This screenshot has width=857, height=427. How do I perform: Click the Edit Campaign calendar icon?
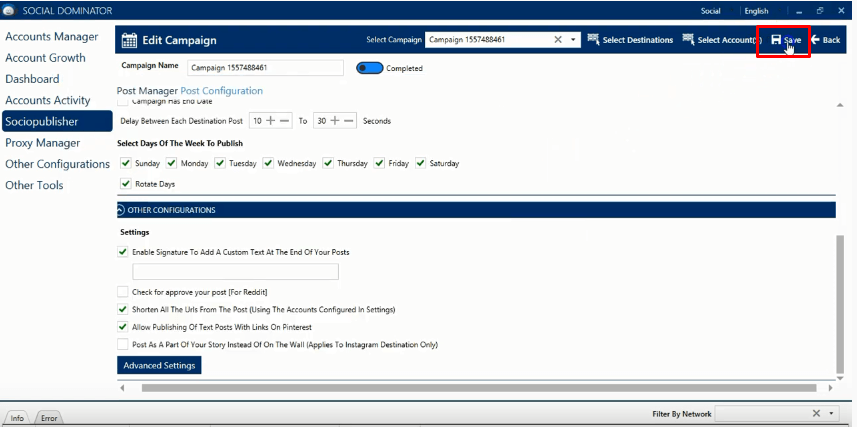(129, 40)
